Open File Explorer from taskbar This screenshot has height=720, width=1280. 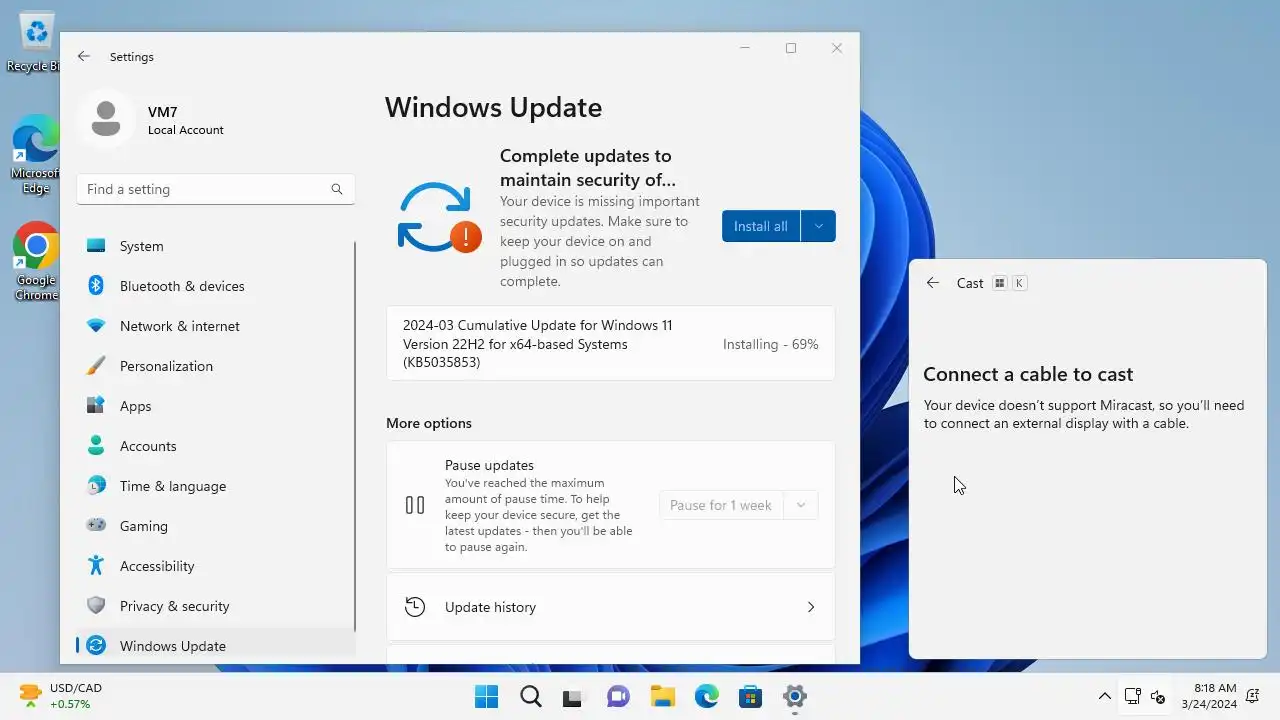point(662,697)
